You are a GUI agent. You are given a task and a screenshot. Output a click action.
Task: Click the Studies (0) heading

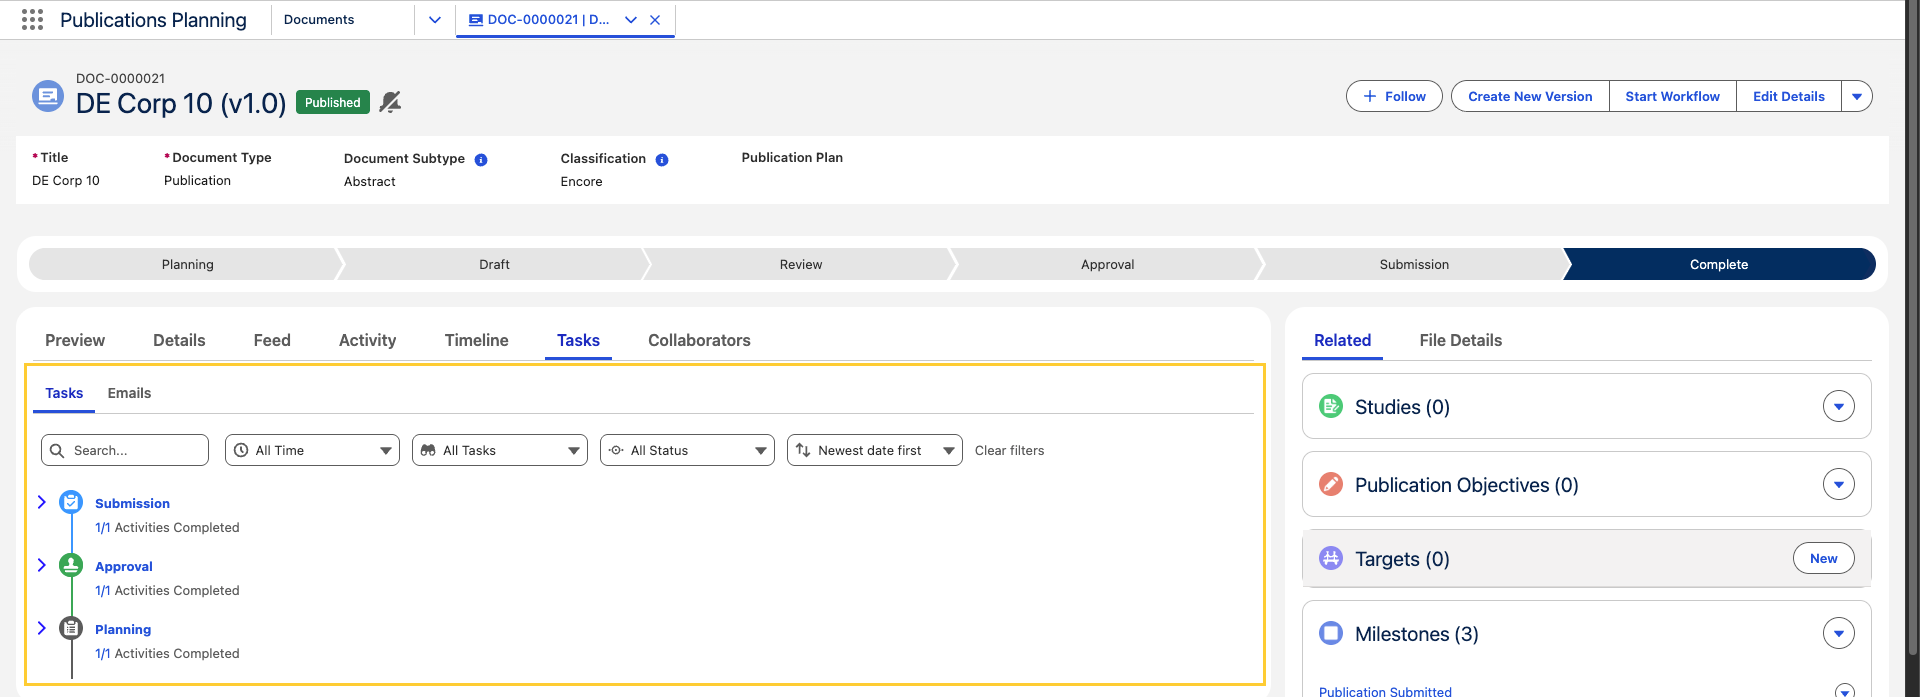[x=1402, y=407]
